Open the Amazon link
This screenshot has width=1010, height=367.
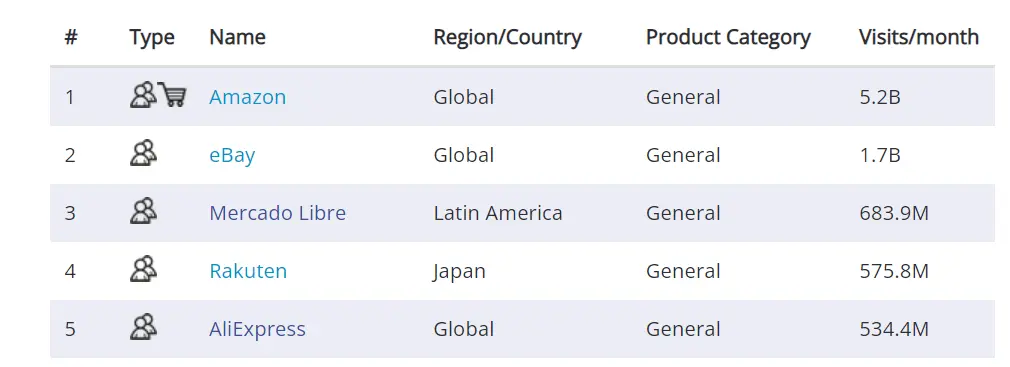click(x=247, y=97)
